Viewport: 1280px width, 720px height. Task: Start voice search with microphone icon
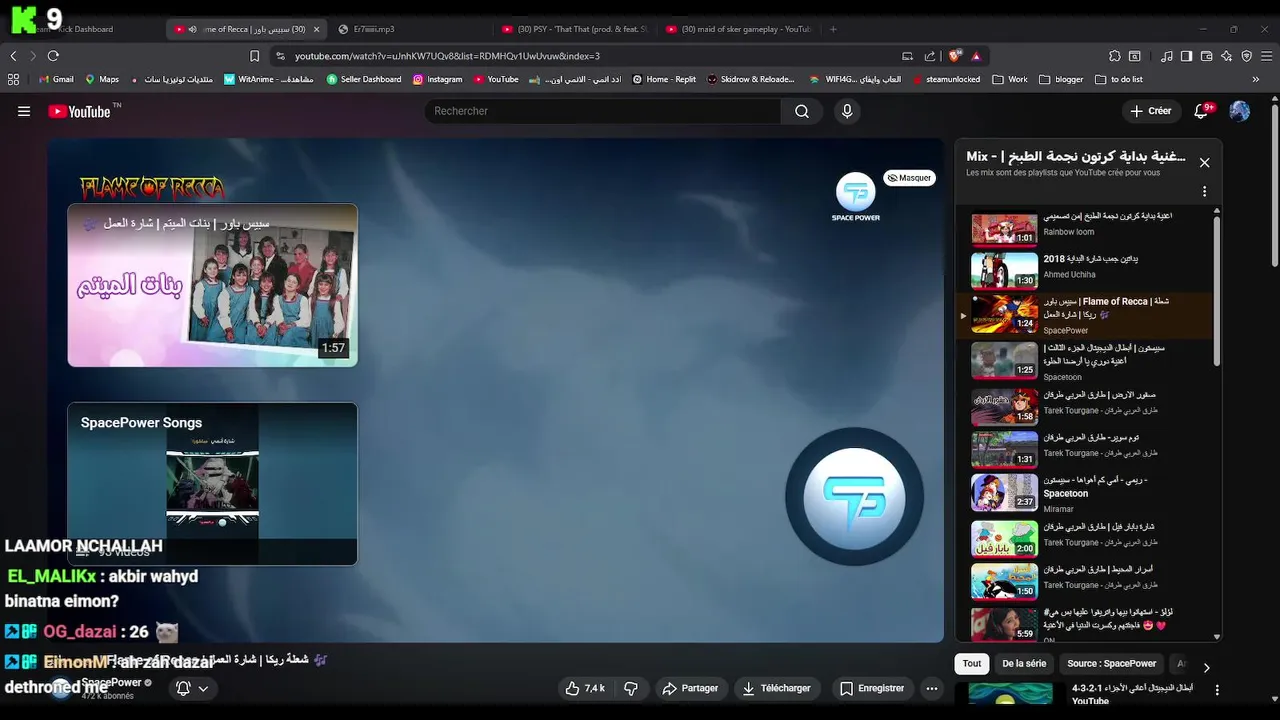pyautogui.click(x=847, y=111)
